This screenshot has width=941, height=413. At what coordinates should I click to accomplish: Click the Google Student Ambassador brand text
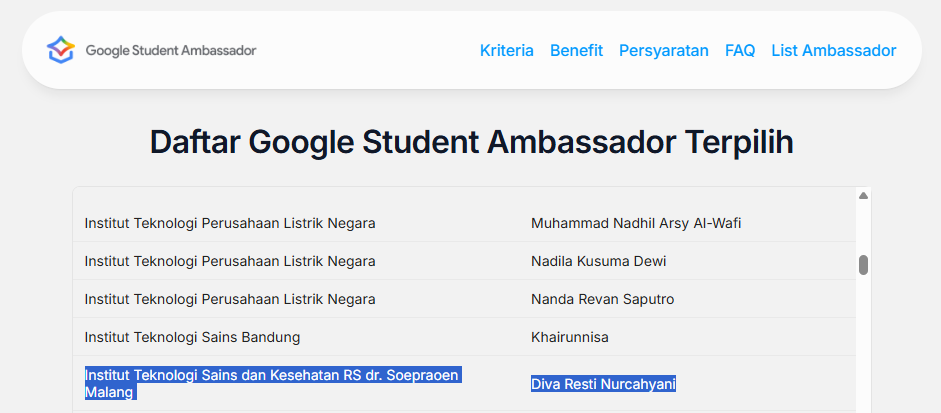(171, 50)
